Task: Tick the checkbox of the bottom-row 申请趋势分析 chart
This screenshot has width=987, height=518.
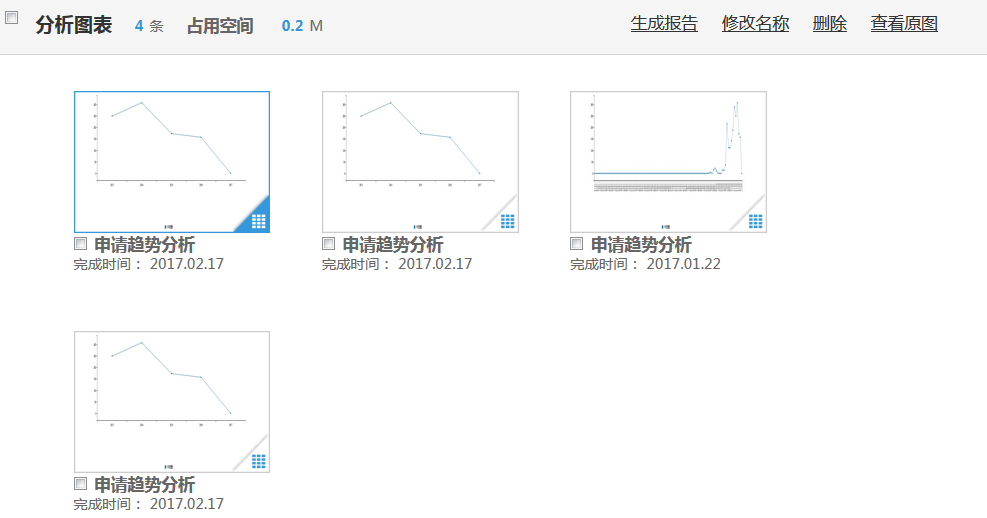Action: pos(81,484)
